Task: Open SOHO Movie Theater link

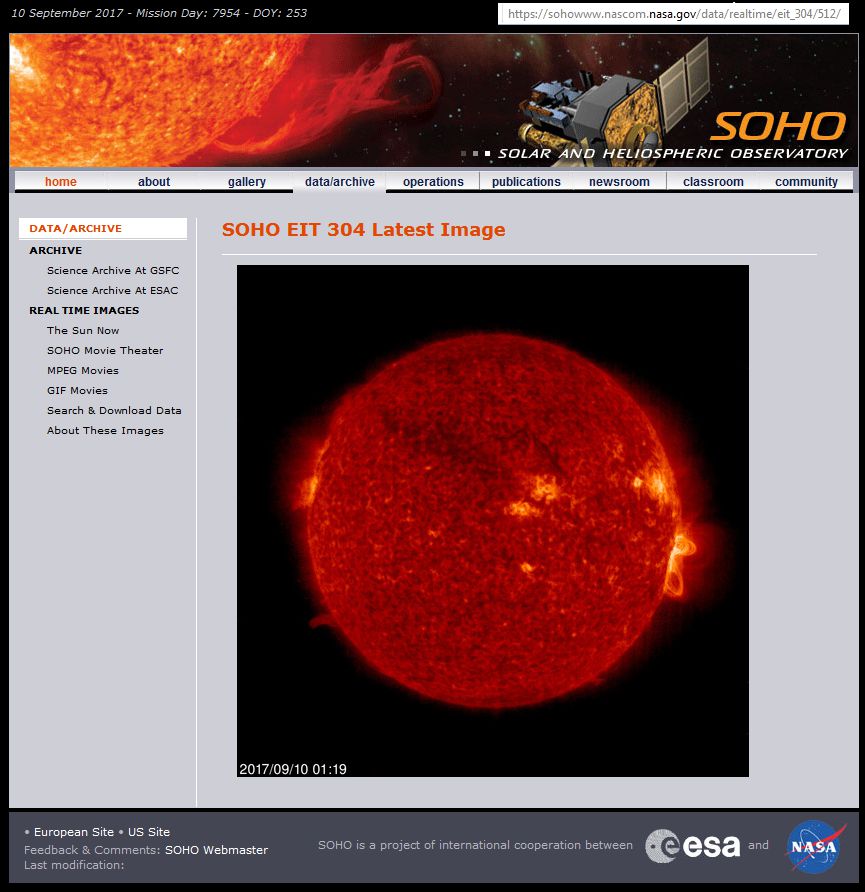Action: 105,350
